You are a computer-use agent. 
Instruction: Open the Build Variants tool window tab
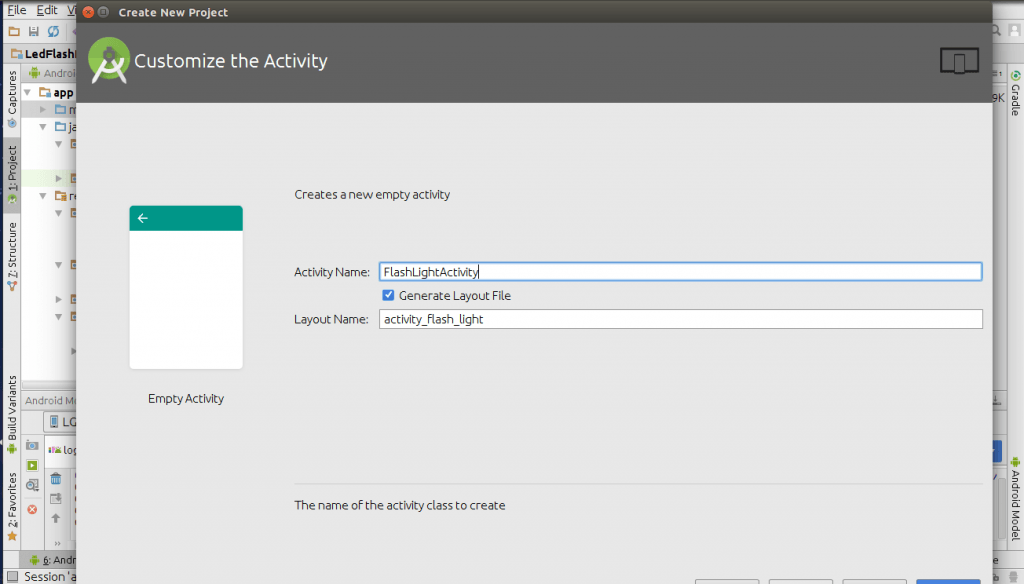click(x=12, y=415)
